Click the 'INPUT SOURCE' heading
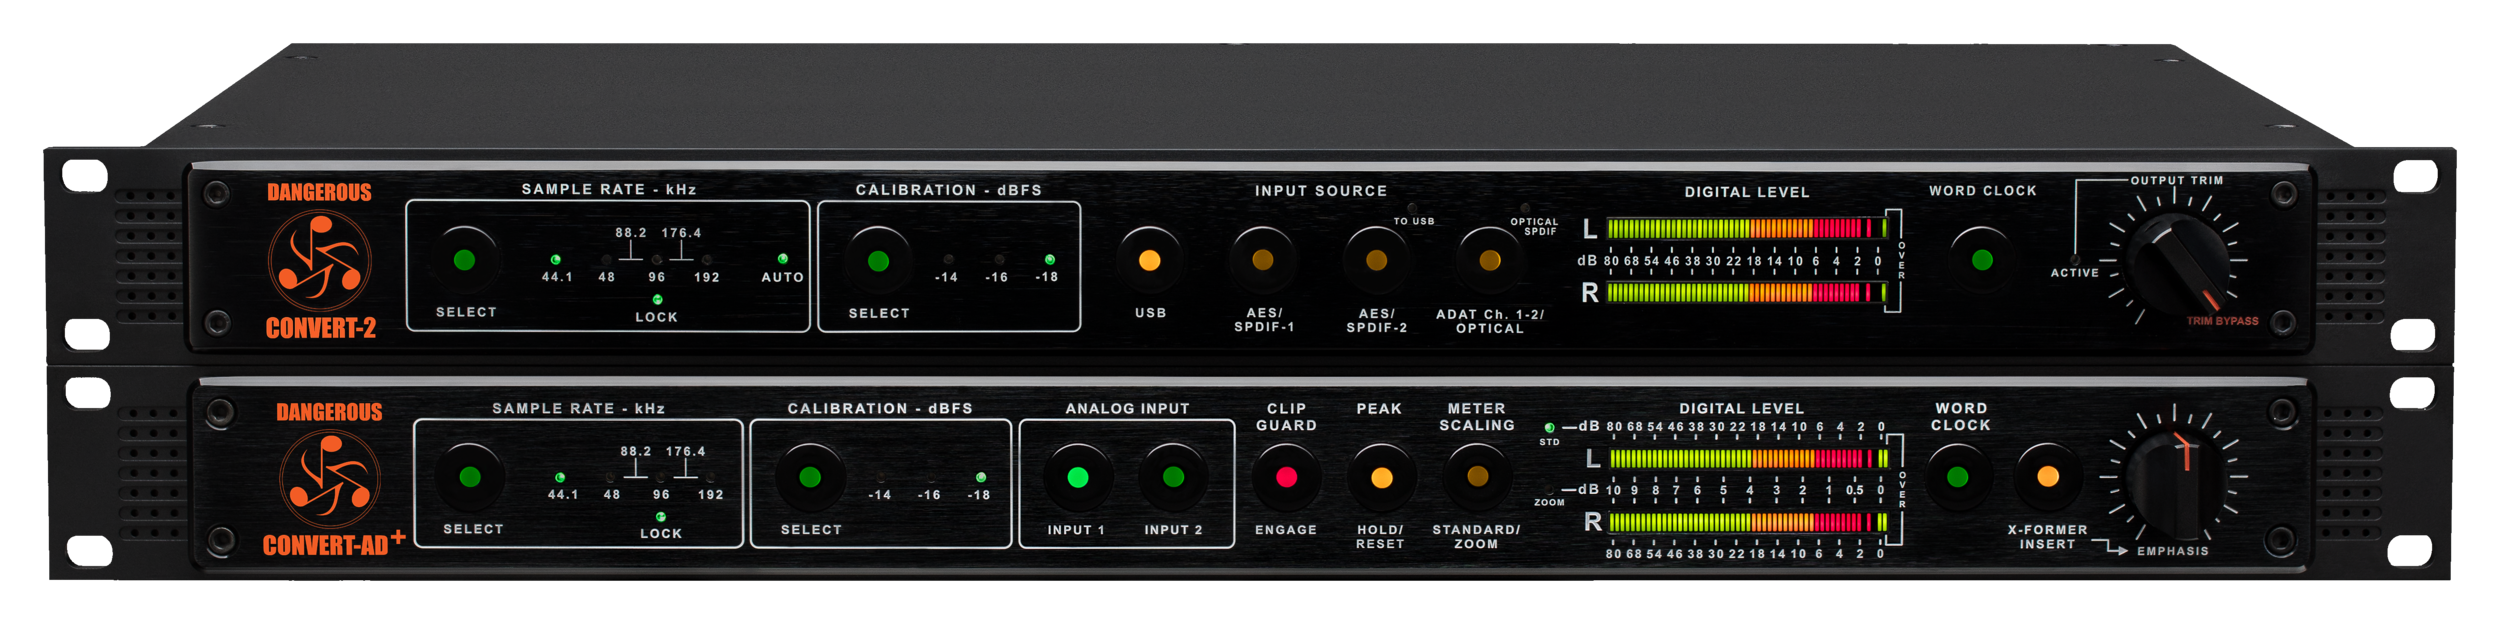Viewport: 2500px width, 624px height. coord(1321,191)
